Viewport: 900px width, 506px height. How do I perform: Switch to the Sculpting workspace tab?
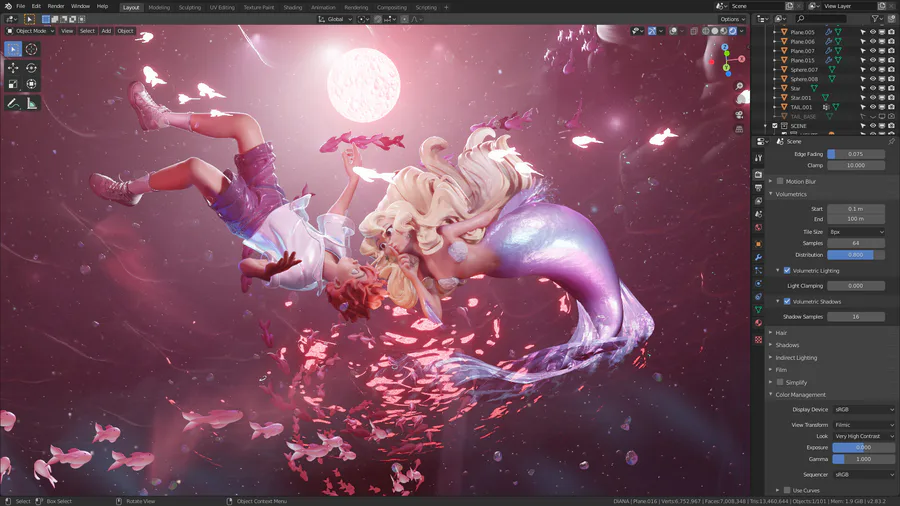point(189,7)
